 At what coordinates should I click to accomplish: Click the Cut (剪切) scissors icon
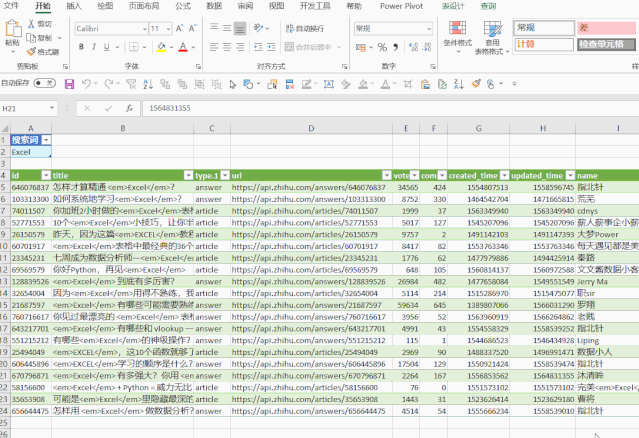coord(31,24)
